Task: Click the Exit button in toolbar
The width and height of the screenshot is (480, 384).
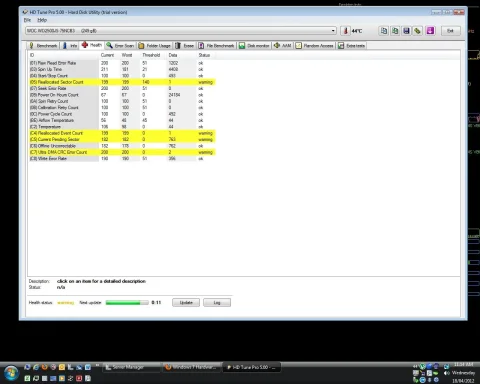Action: 451,31
